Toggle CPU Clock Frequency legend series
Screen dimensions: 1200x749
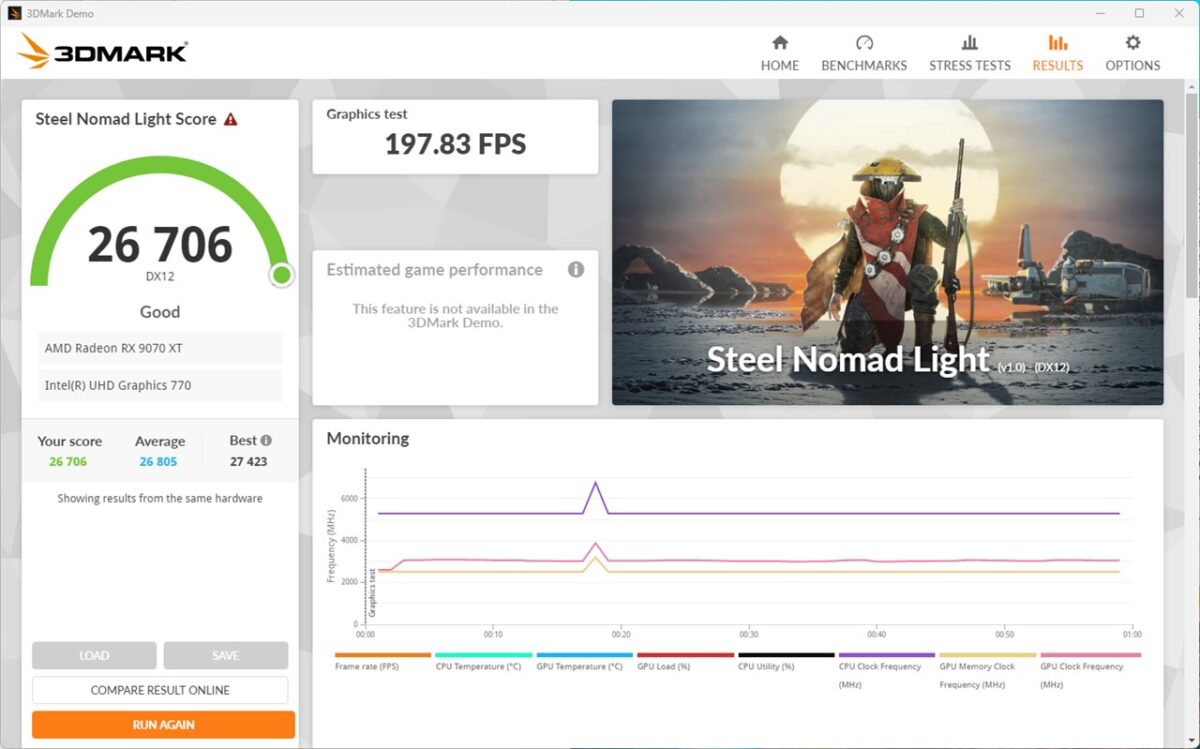tap(880, 667)
